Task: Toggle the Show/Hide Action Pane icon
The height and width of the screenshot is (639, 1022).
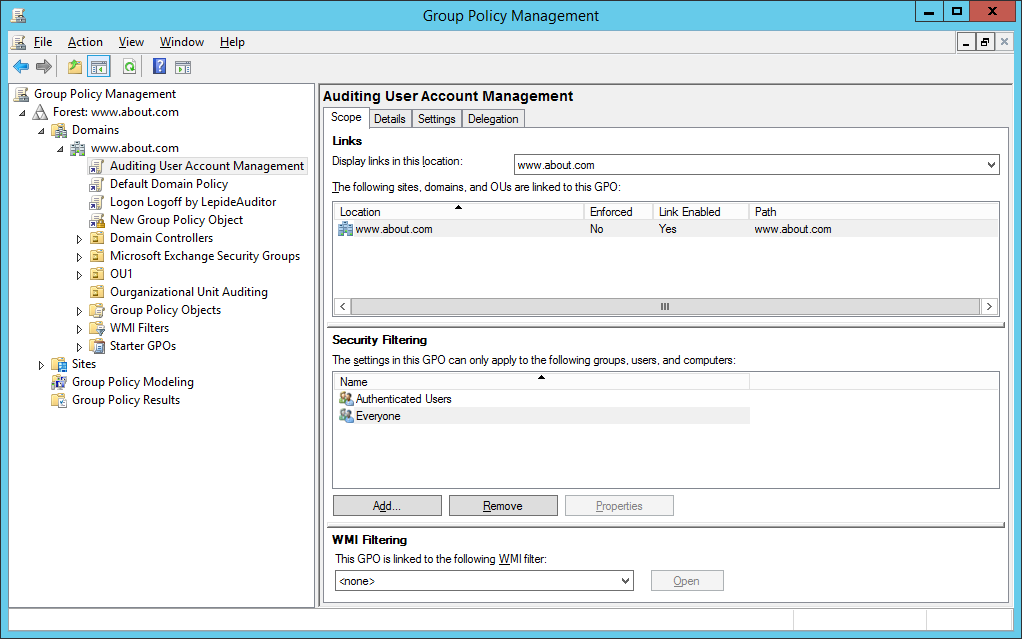Action: tap(183, 67)
